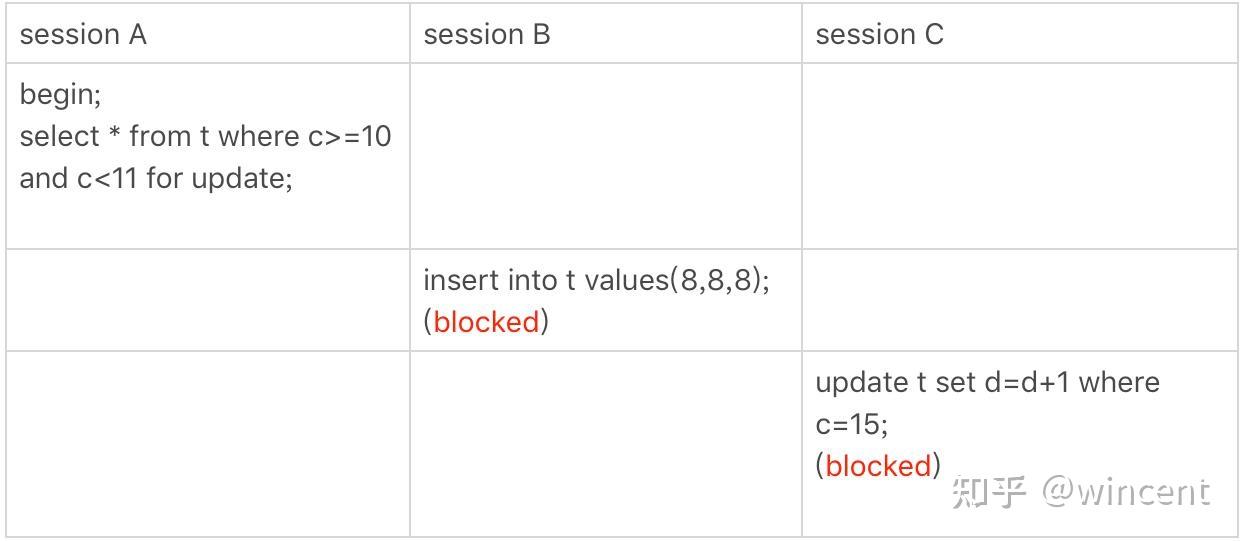Click the update t set d=d+1 statement

pyautogui.click(x=988, y=382)
